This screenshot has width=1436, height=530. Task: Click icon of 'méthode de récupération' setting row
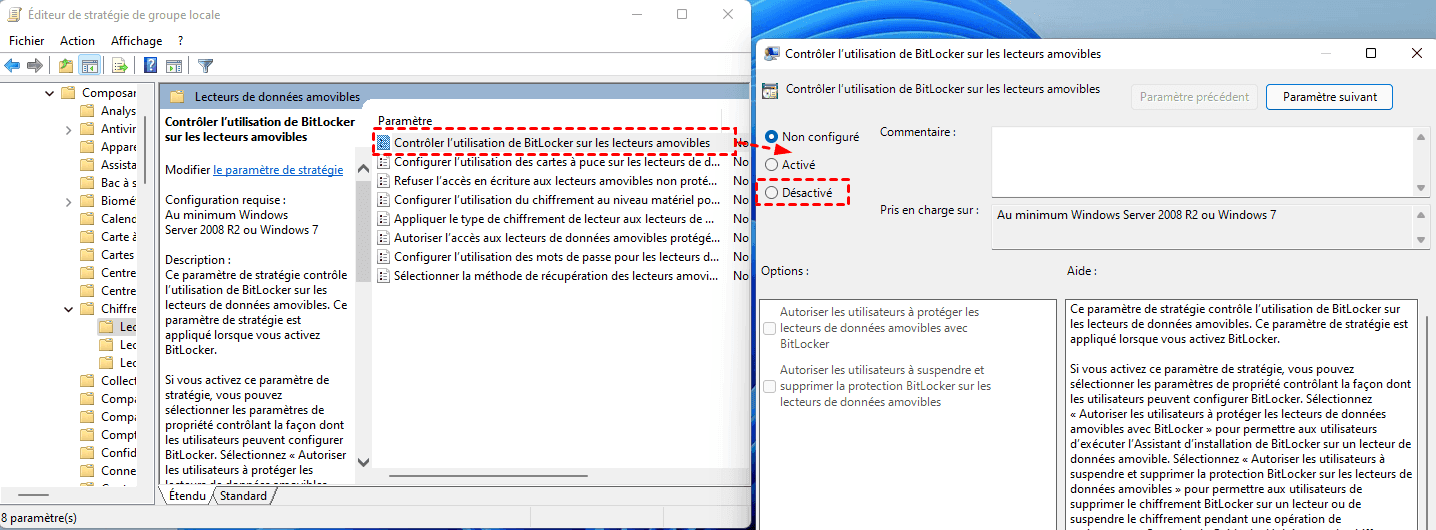click(384, 276)
